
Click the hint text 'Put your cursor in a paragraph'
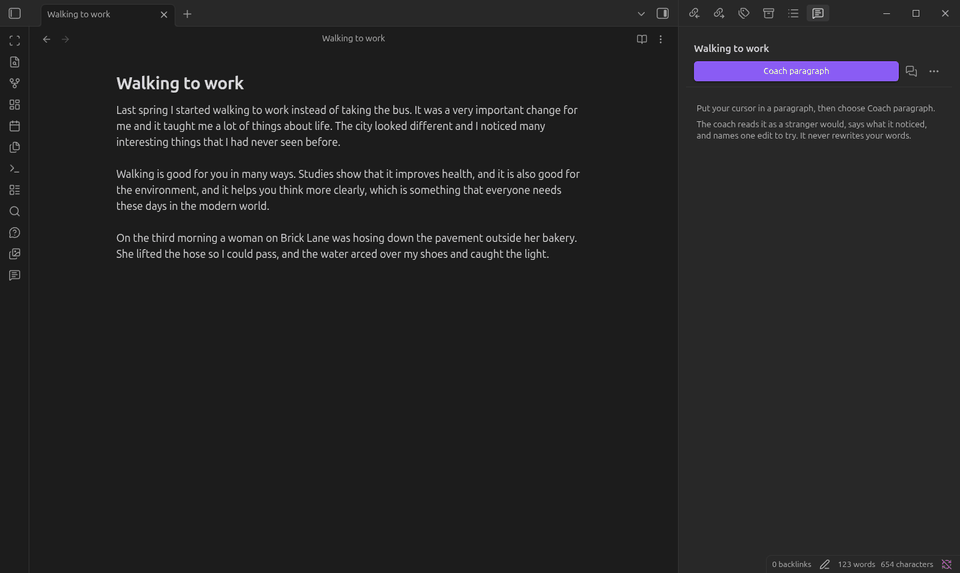tap(816, 108)
